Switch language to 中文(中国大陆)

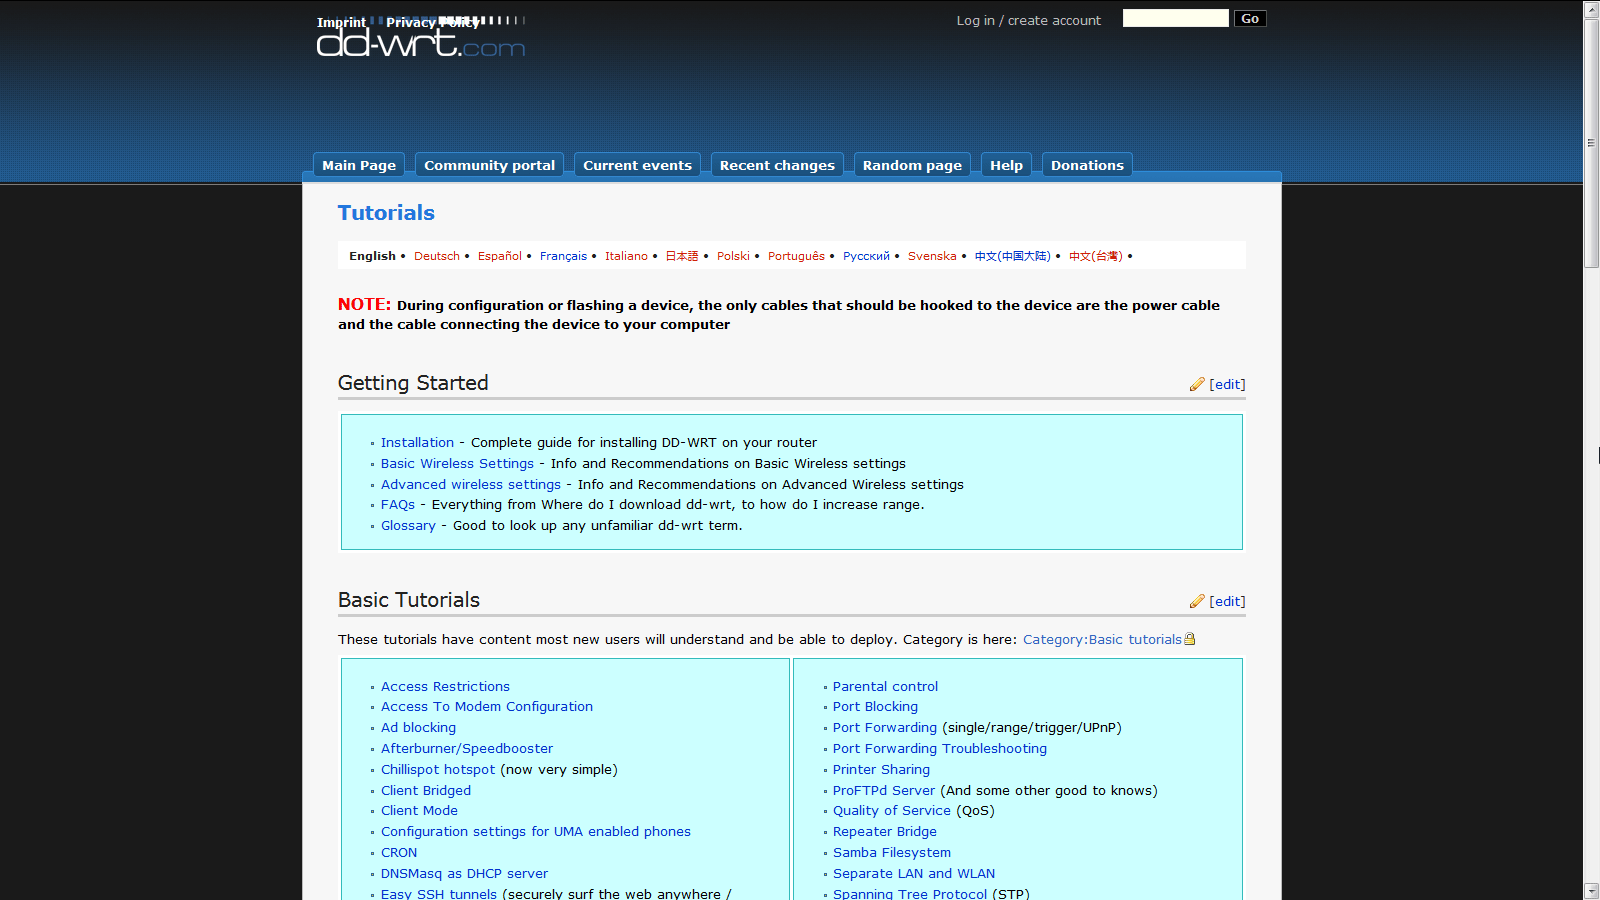point(1012,256)
